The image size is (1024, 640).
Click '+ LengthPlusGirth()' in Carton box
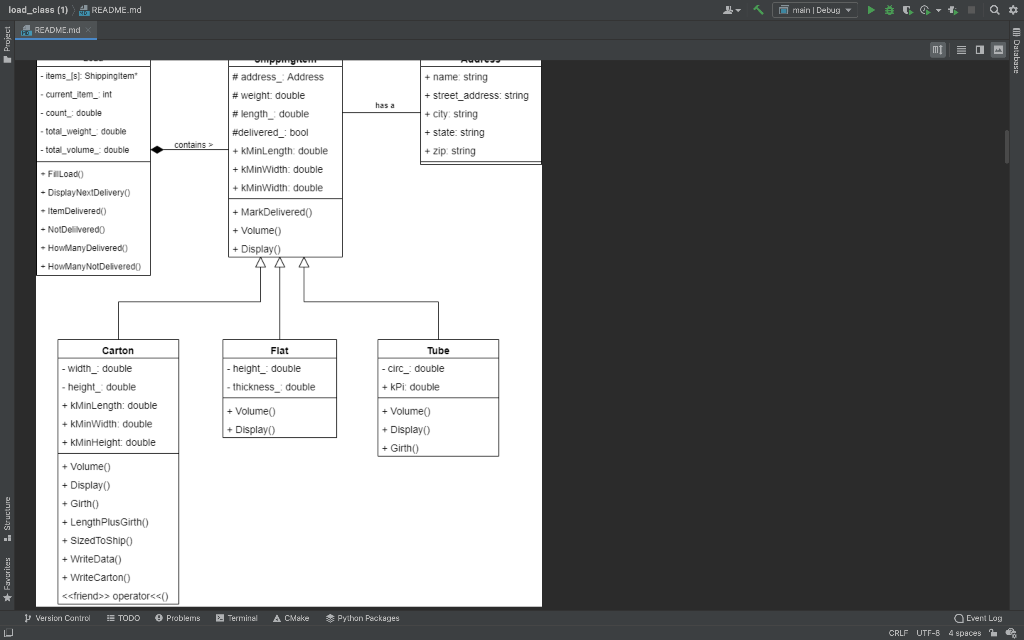click(105, 522)
